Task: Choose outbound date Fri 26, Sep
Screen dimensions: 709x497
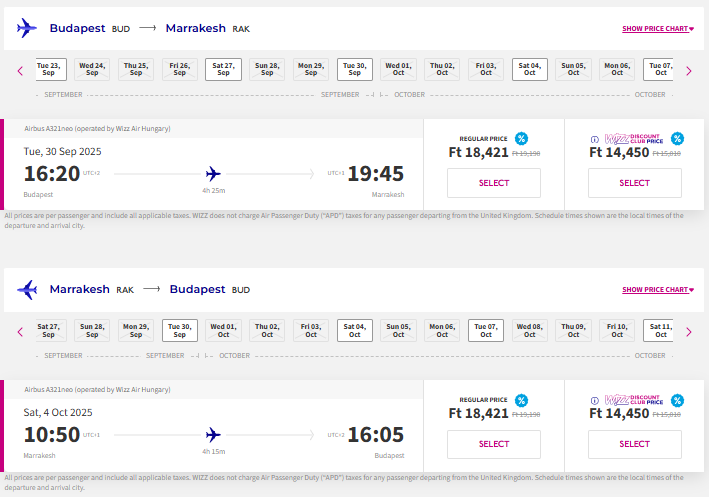Action: (x=180, y=69)
